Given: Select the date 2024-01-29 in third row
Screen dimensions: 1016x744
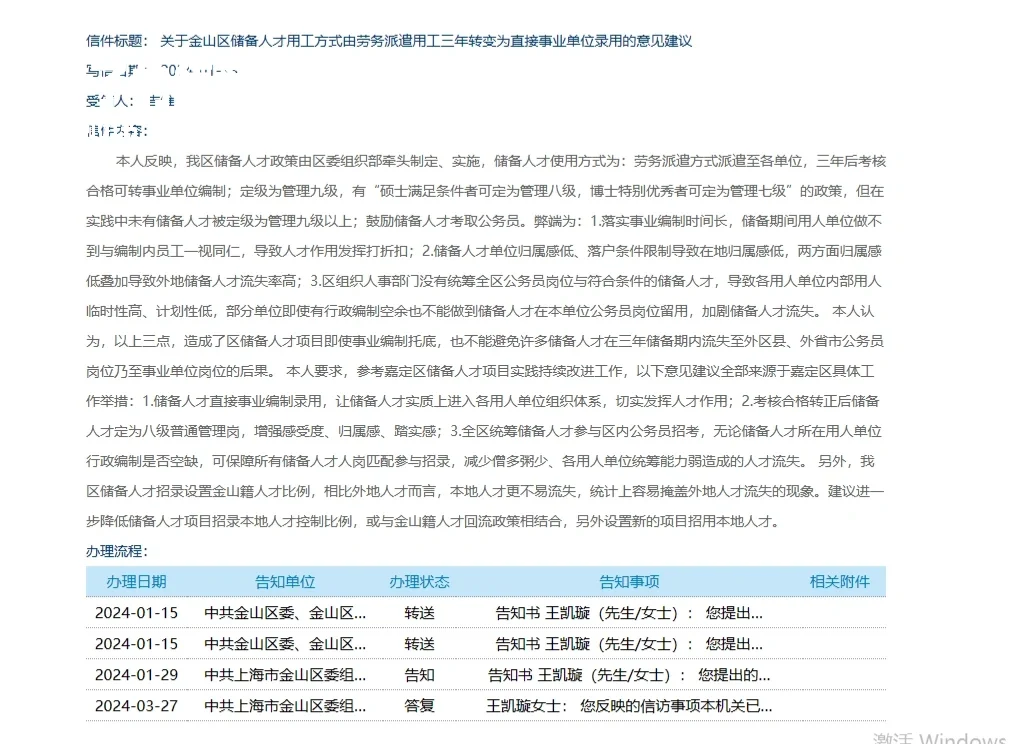Looking at the screenshot, I should pos(136,675).
